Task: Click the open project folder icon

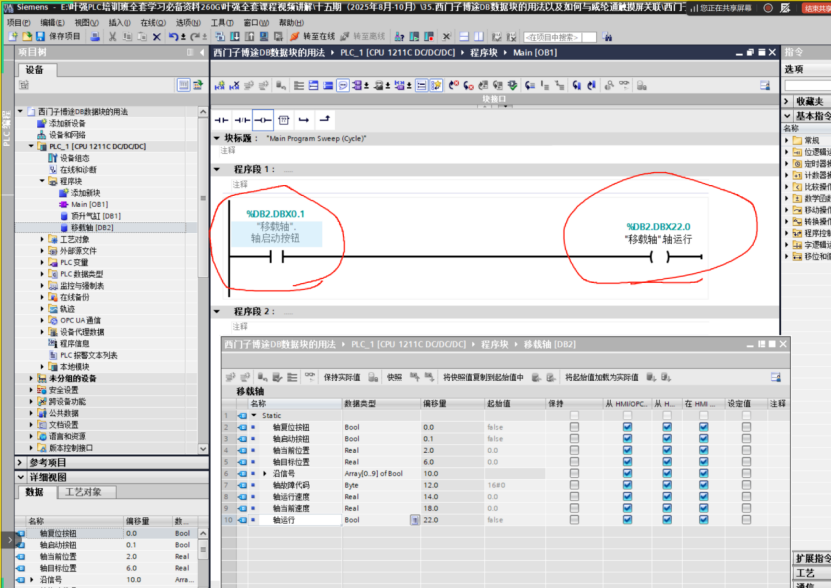Action: pyautogui.click(x=26, y=37)
